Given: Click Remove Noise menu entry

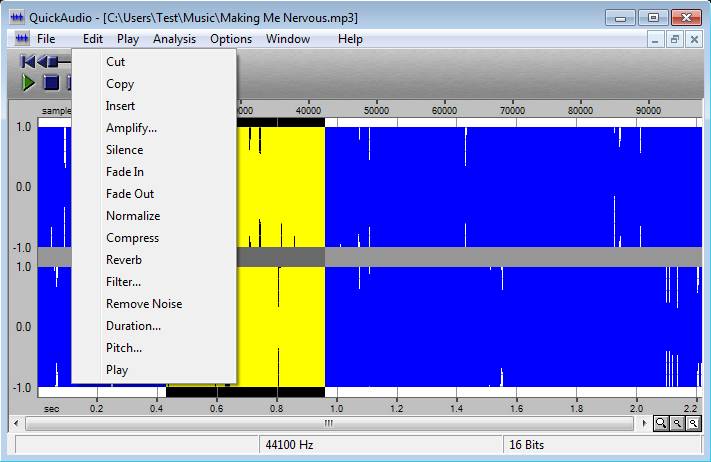Looking at the screenshot, I should pos(144,304).
